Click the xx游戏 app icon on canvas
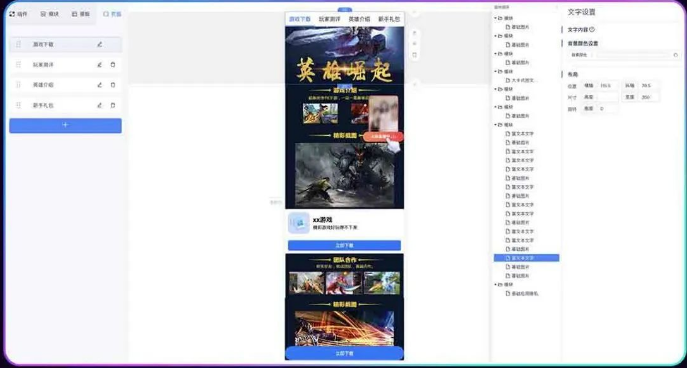Screen dimensions: 687x368 click(299, 223)
